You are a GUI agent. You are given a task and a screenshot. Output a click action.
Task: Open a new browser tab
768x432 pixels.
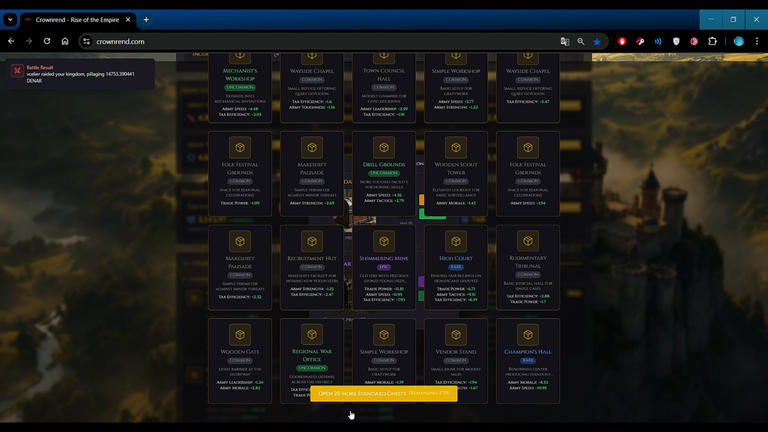pyautogui.click(x=146, y=20)
